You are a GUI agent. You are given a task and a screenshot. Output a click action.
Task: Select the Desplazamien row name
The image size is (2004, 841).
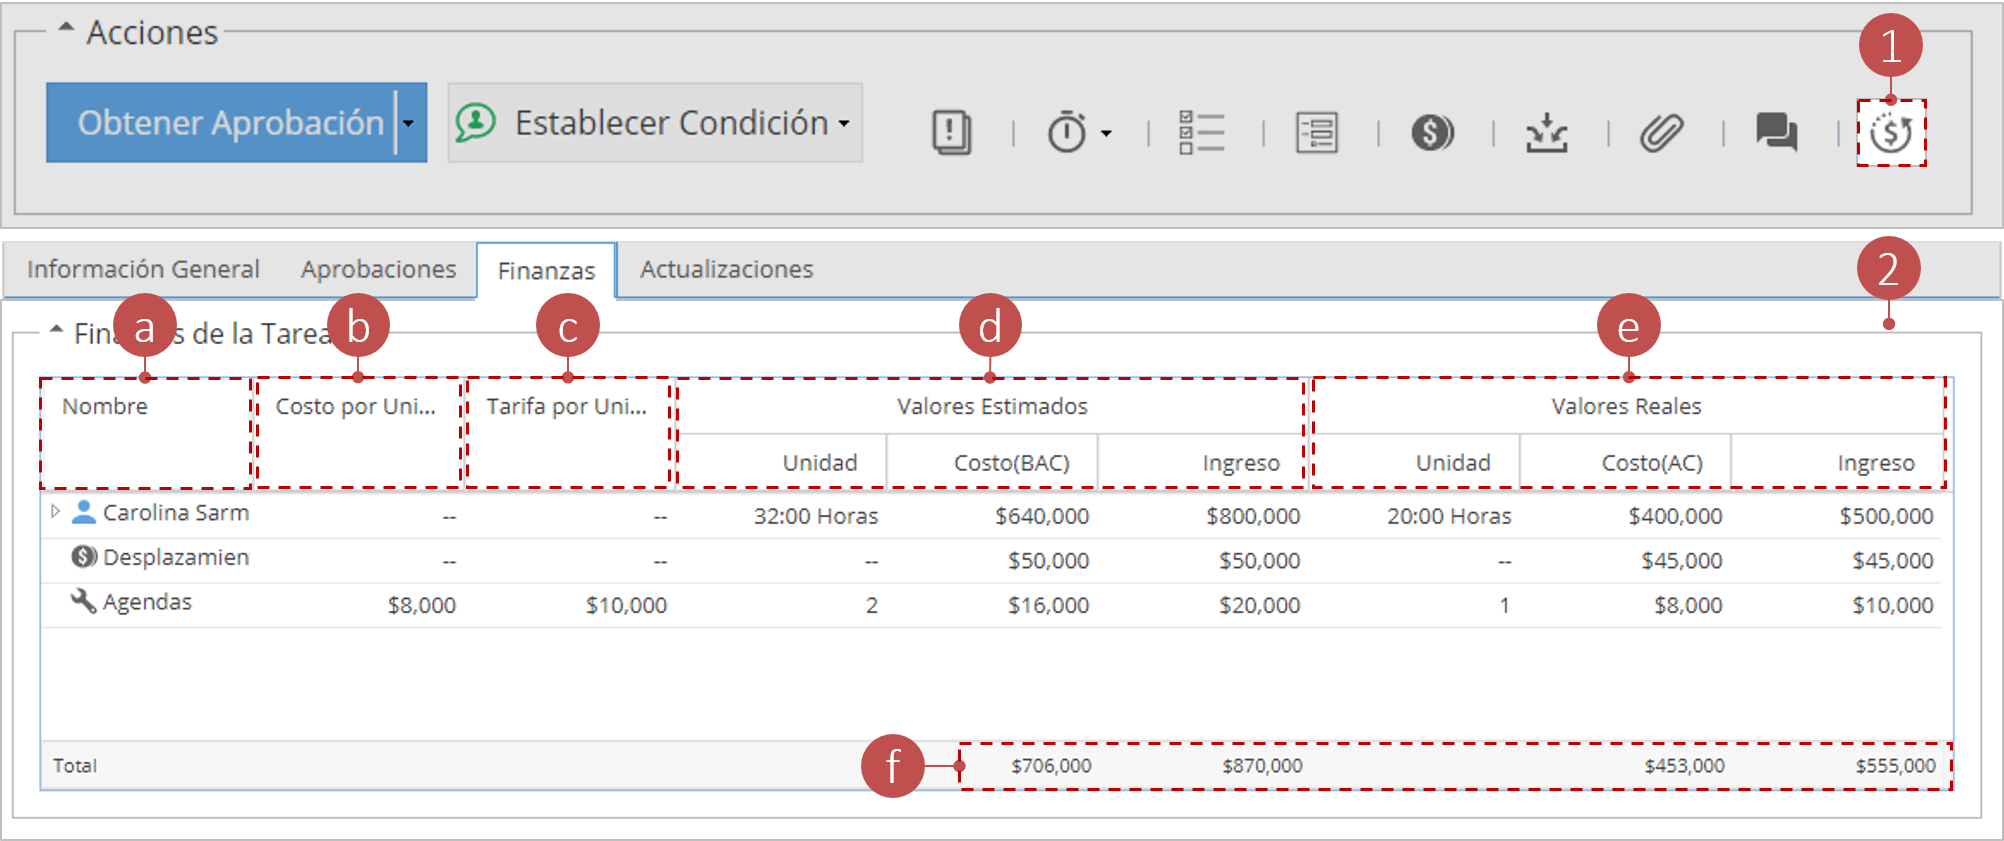176,557
